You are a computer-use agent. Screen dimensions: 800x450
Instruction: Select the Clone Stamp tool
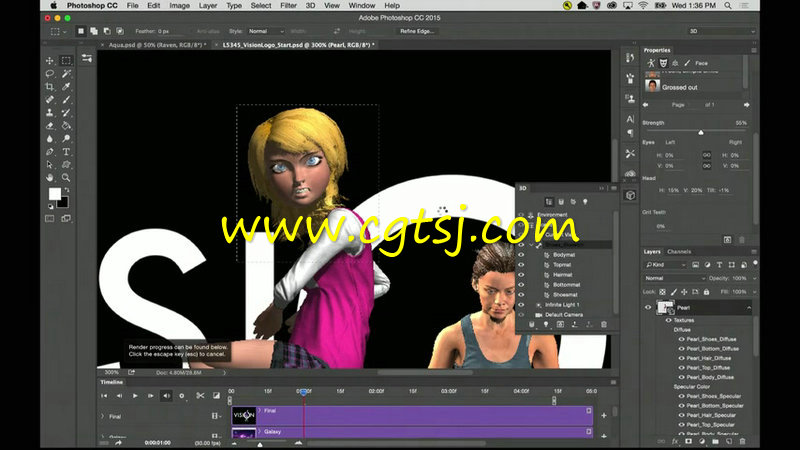49,112
